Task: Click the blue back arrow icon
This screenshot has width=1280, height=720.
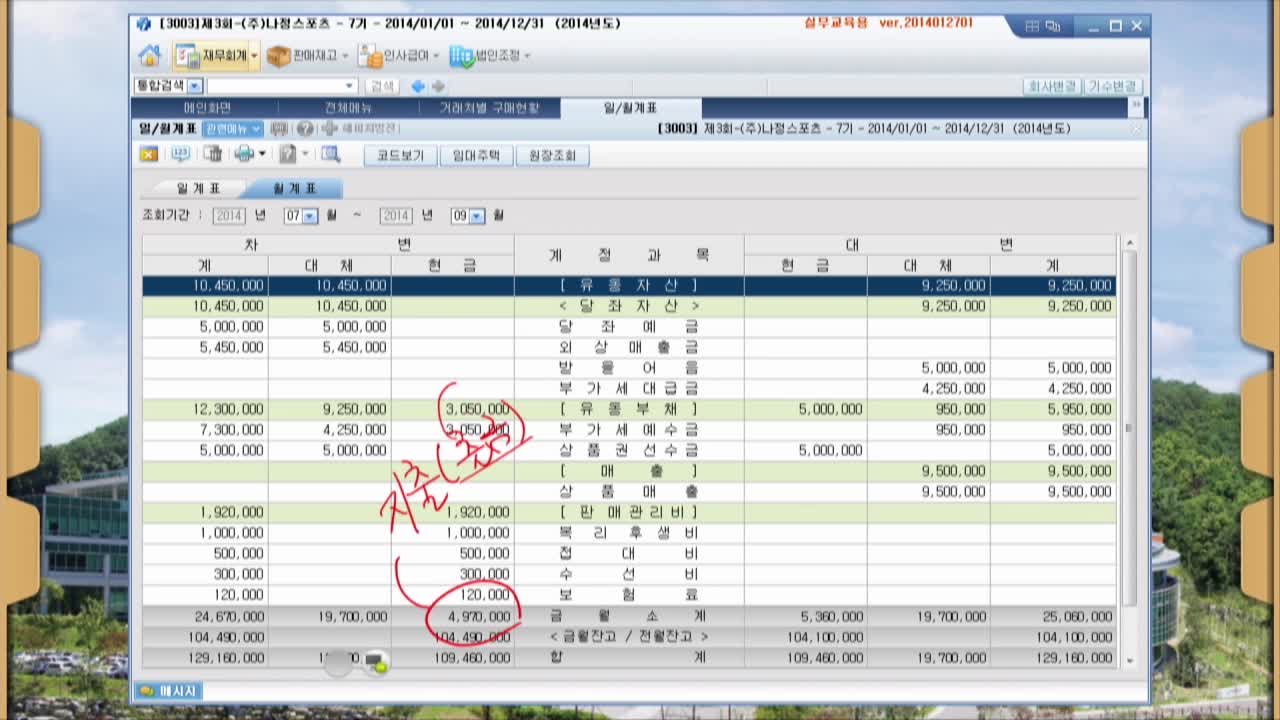Action: click(418, 87)
